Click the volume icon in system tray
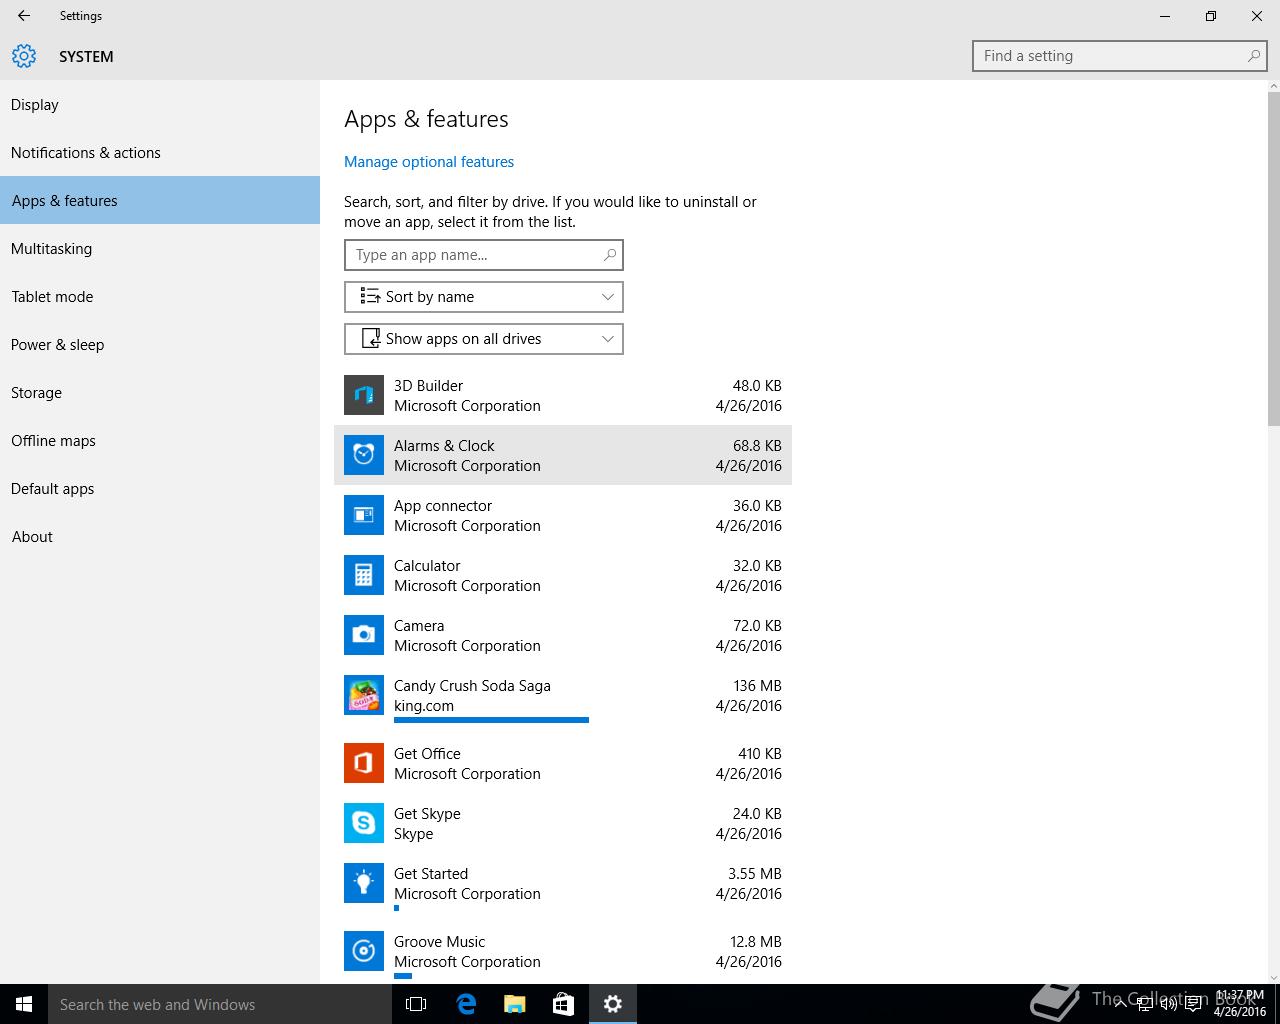This screenshot has width=1280, height=1024. point(1168,1004)
